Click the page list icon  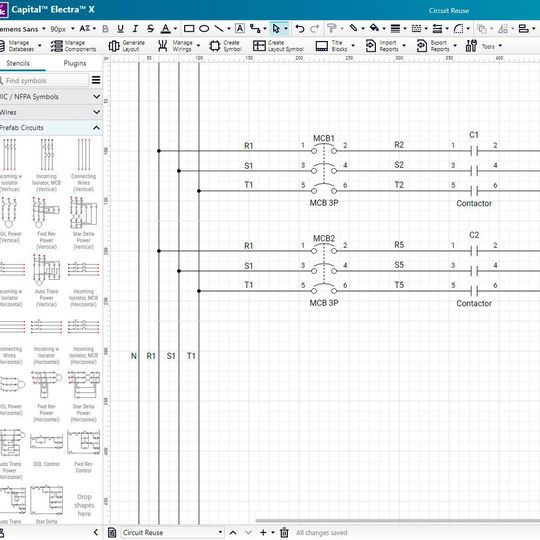112,532
